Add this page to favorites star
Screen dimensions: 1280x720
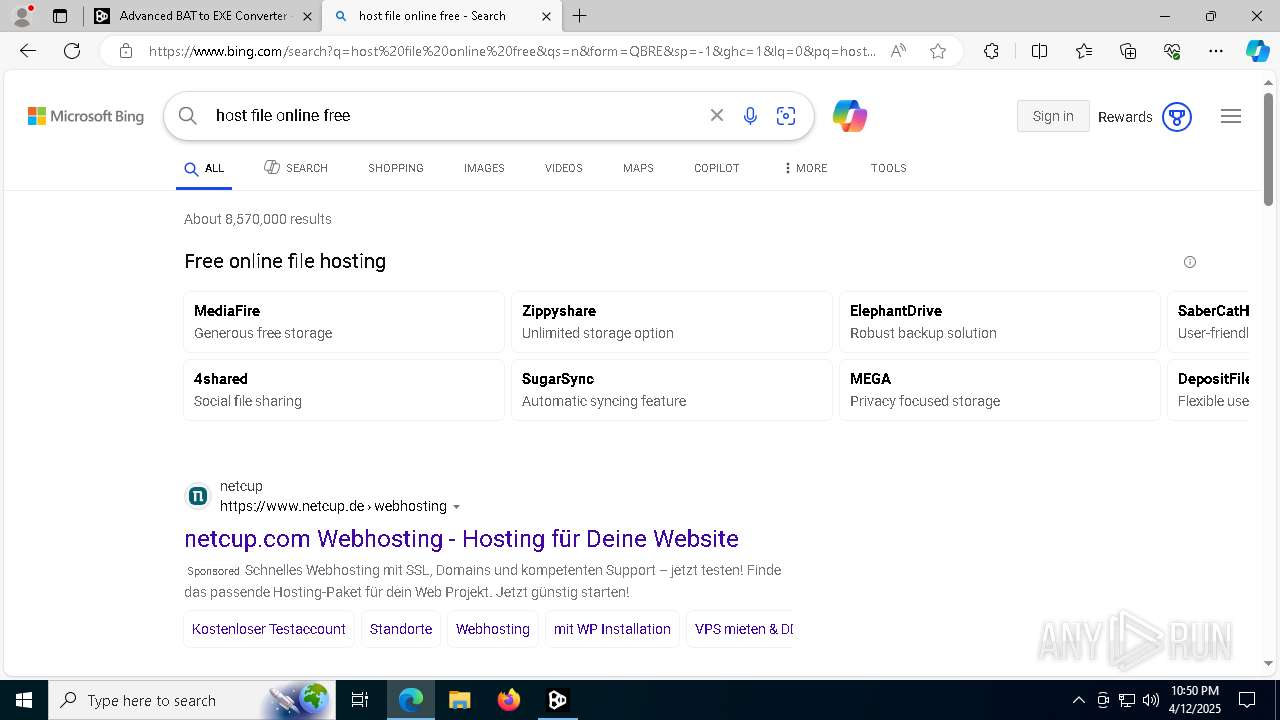[x=938, y=51]
